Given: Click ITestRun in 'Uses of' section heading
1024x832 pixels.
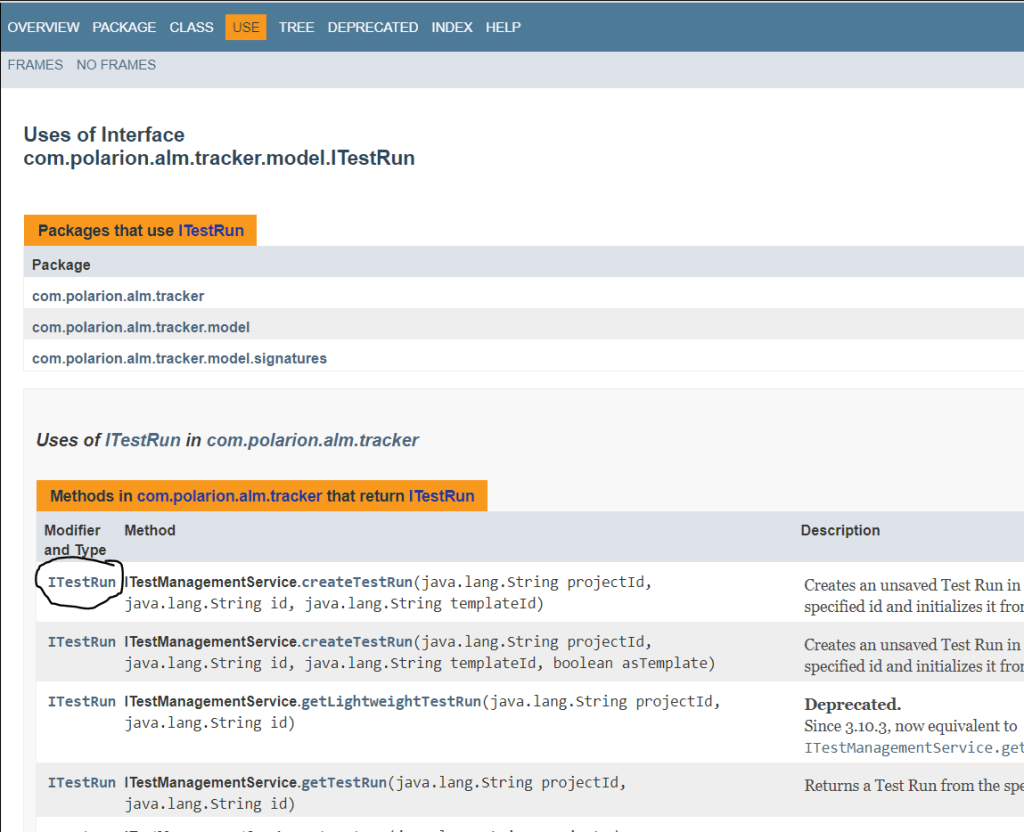Looking at the screenshot, I should click(x=143, y=440).
